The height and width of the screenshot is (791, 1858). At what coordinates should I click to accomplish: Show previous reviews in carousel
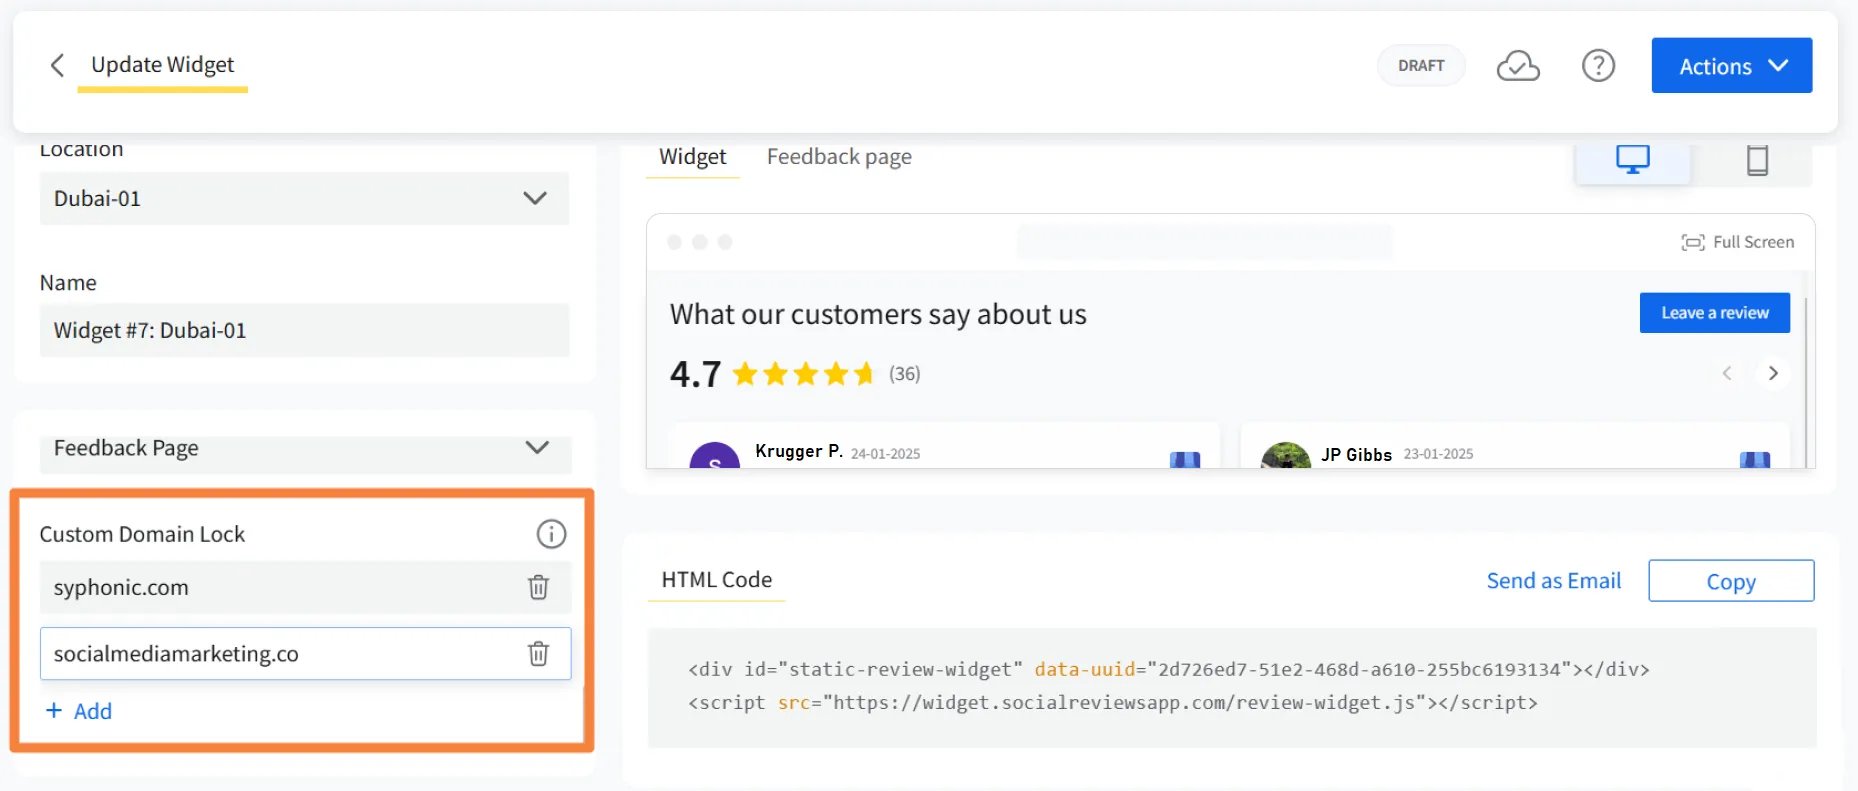tap(1726, 373)
